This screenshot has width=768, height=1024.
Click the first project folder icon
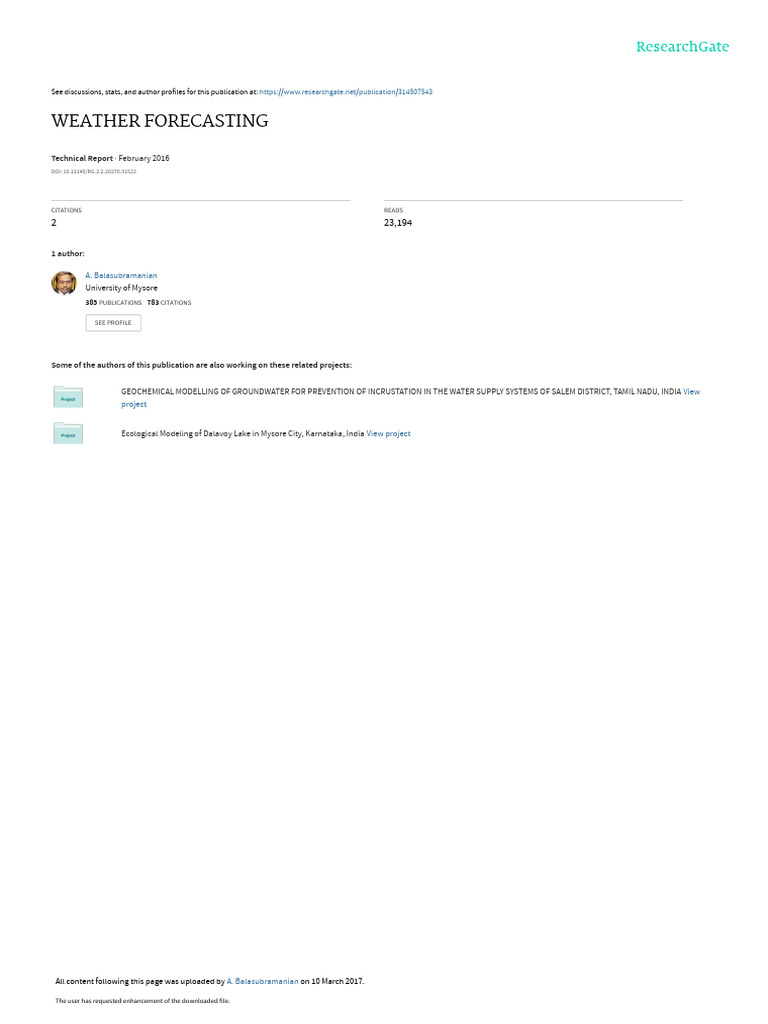(x=68, y=397)
